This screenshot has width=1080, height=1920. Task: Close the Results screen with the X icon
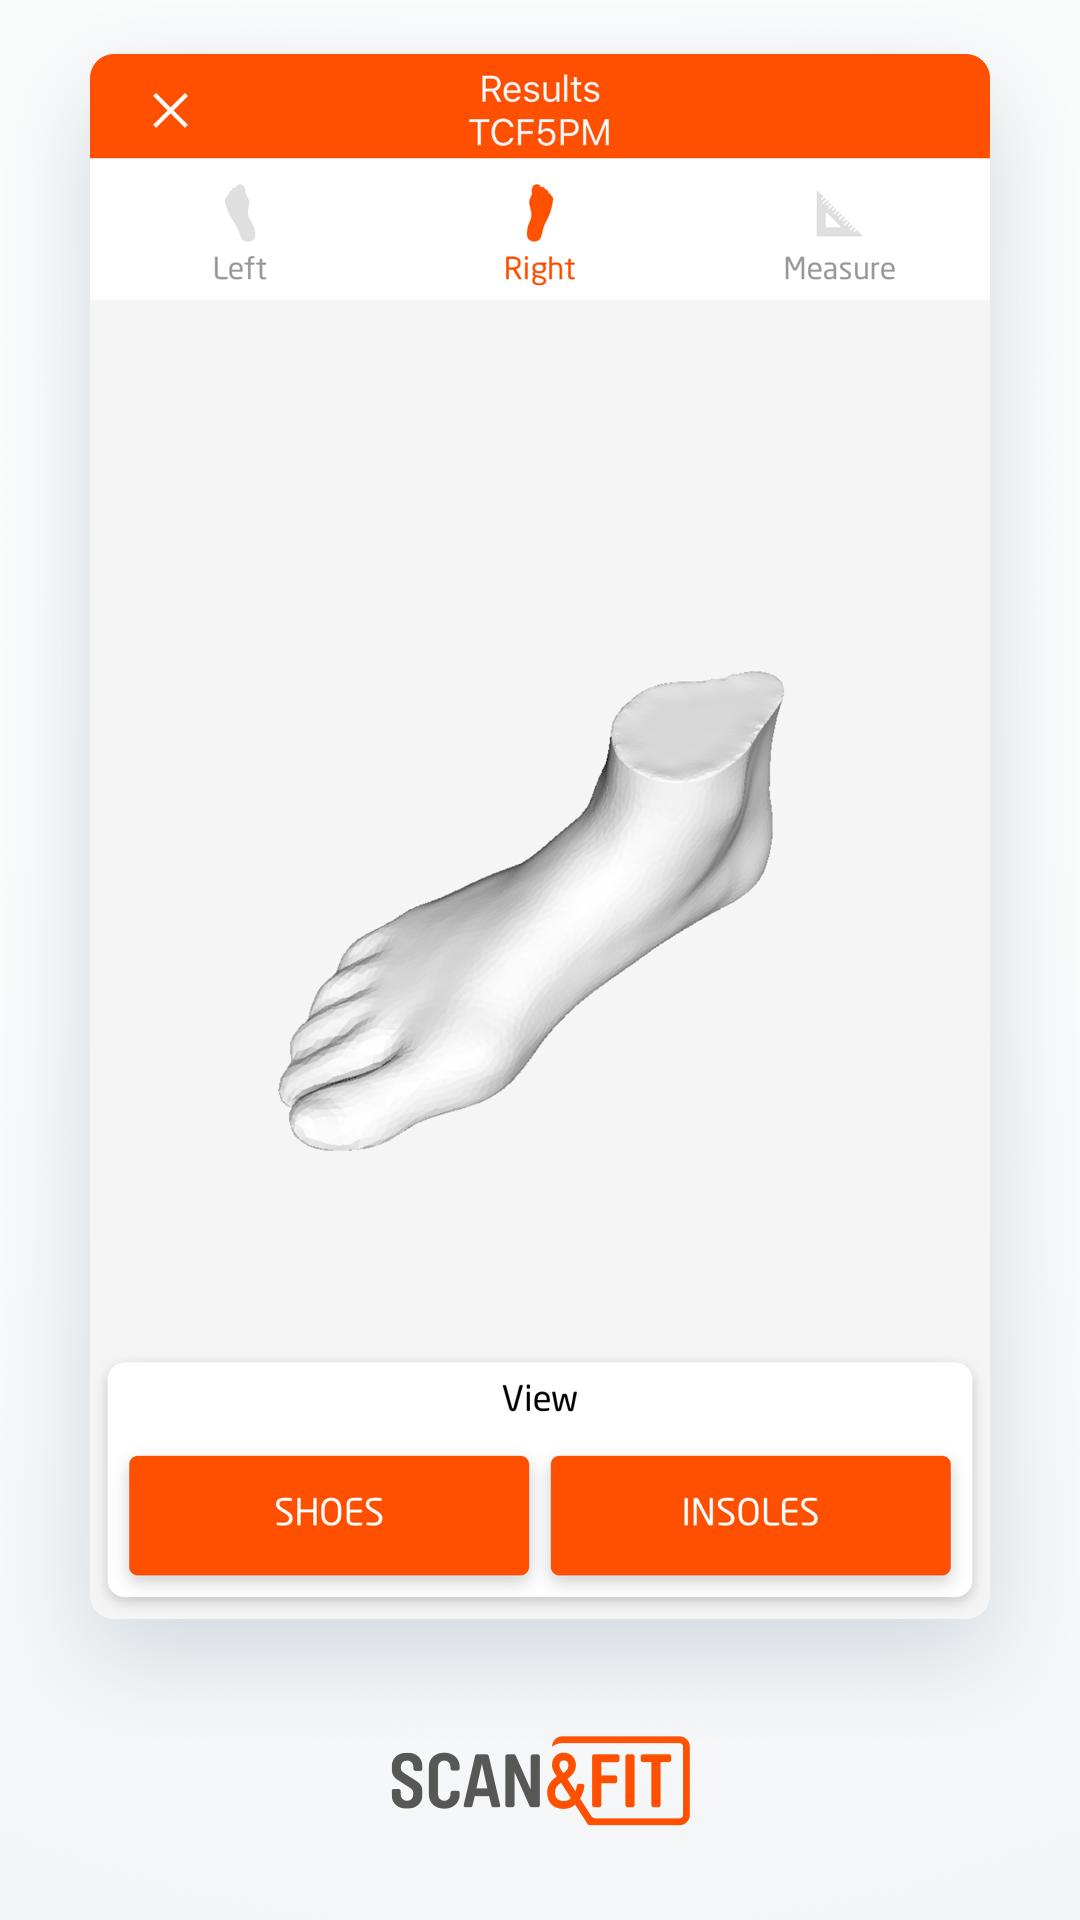pyautogui.click(x=171, y=110)
